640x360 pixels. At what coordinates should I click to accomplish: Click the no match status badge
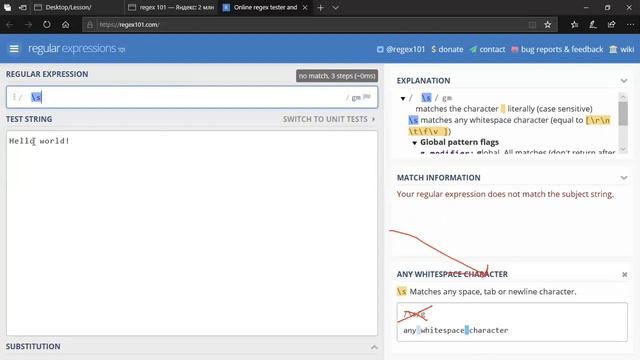(x=337, y=76)
